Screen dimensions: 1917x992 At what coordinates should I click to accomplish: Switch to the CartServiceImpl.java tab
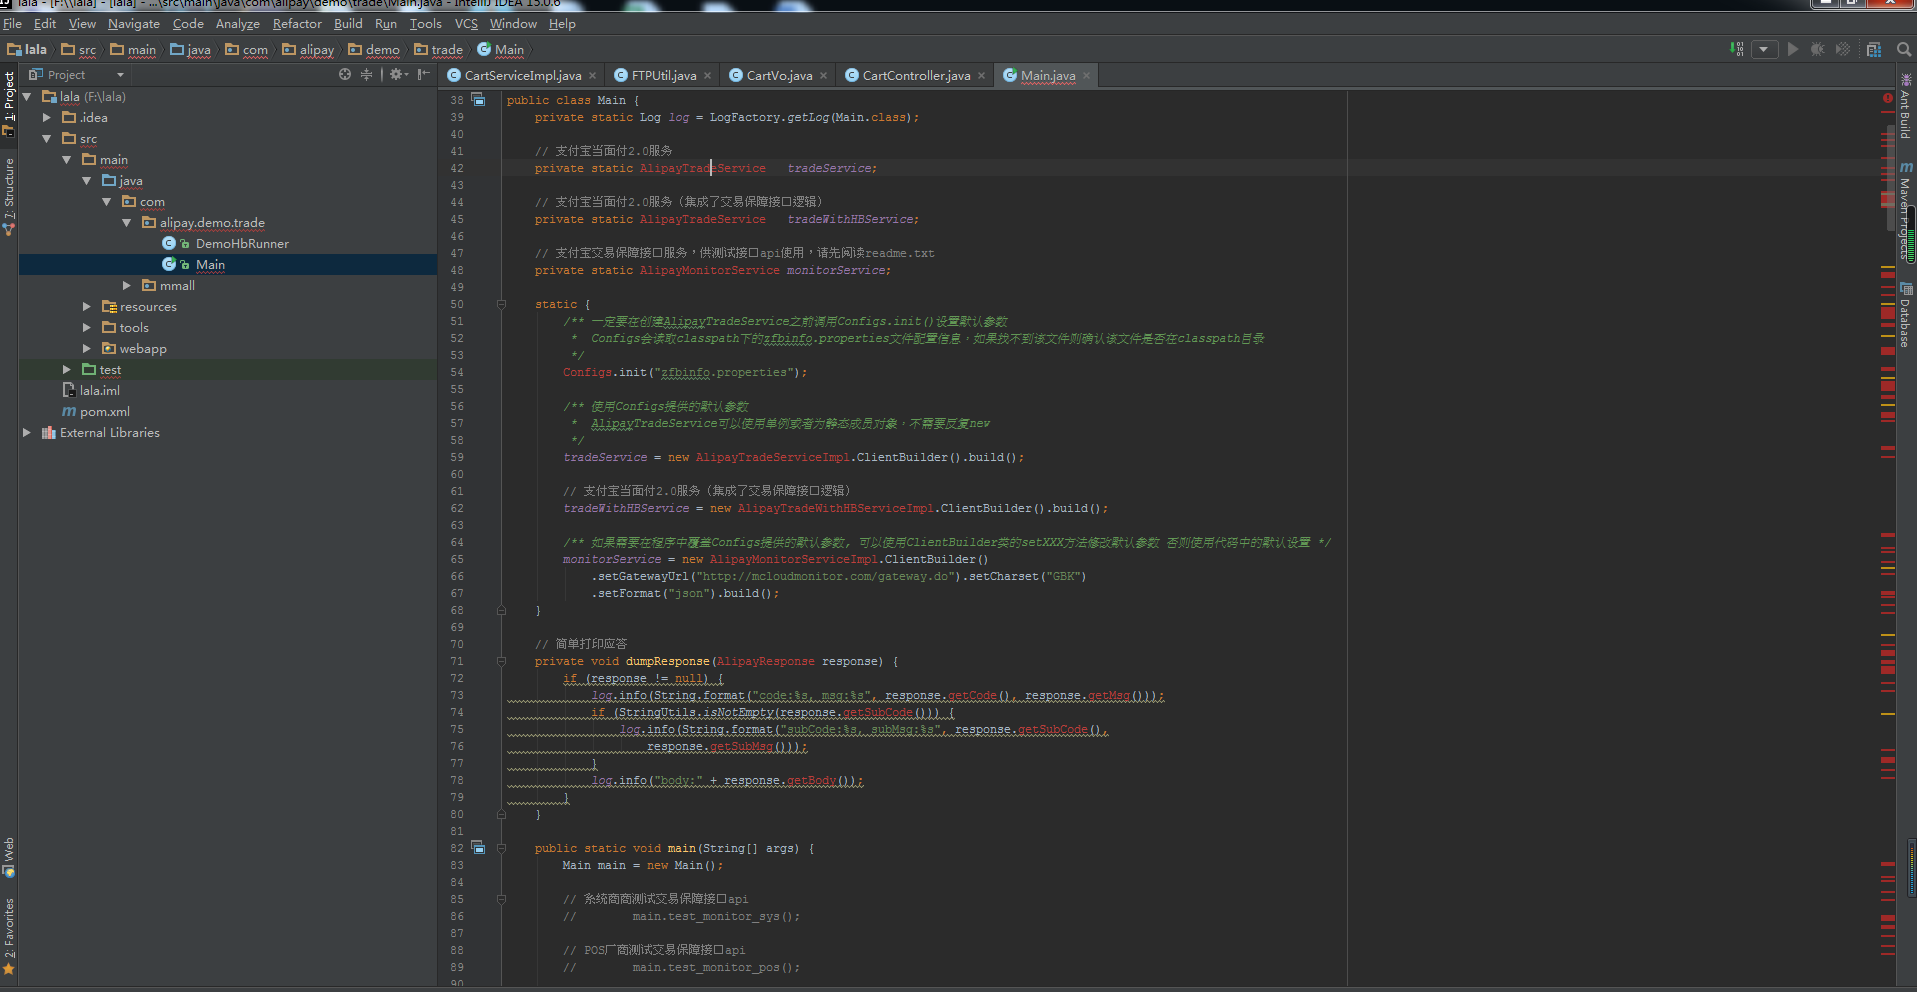pyautogui.click(x=523, y=75)
